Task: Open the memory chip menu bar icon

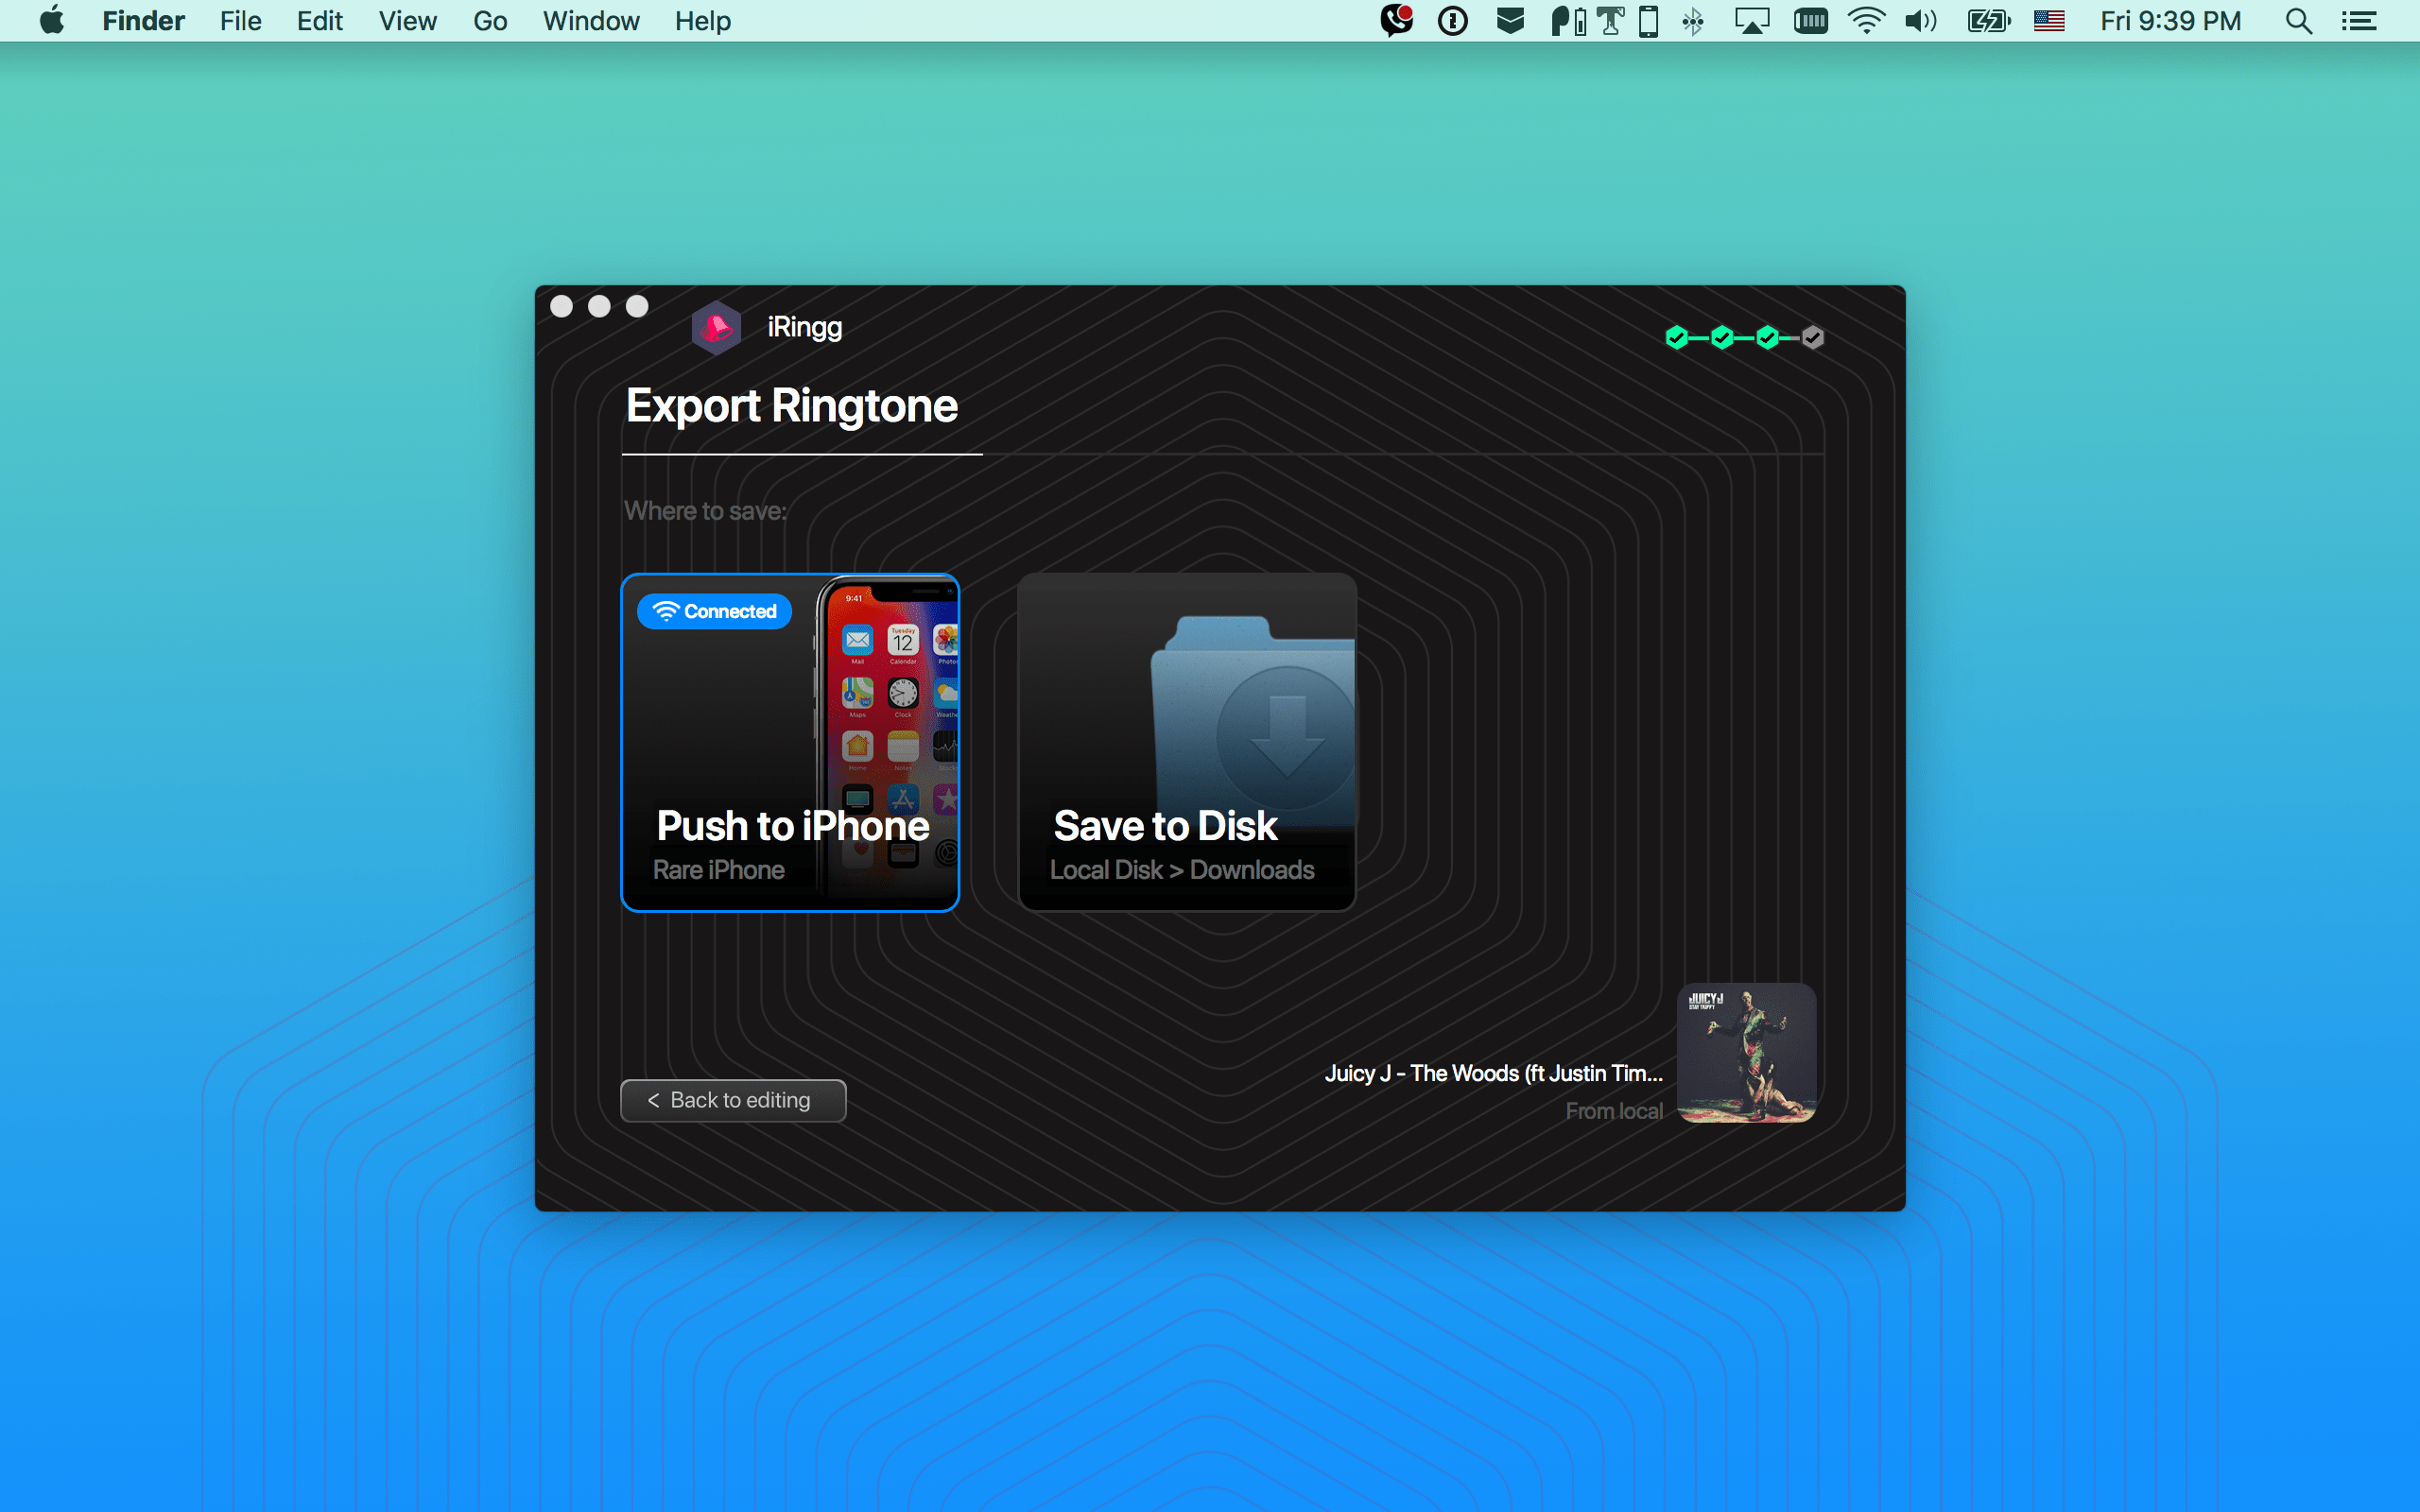Action: click(x=1811, y=21)
